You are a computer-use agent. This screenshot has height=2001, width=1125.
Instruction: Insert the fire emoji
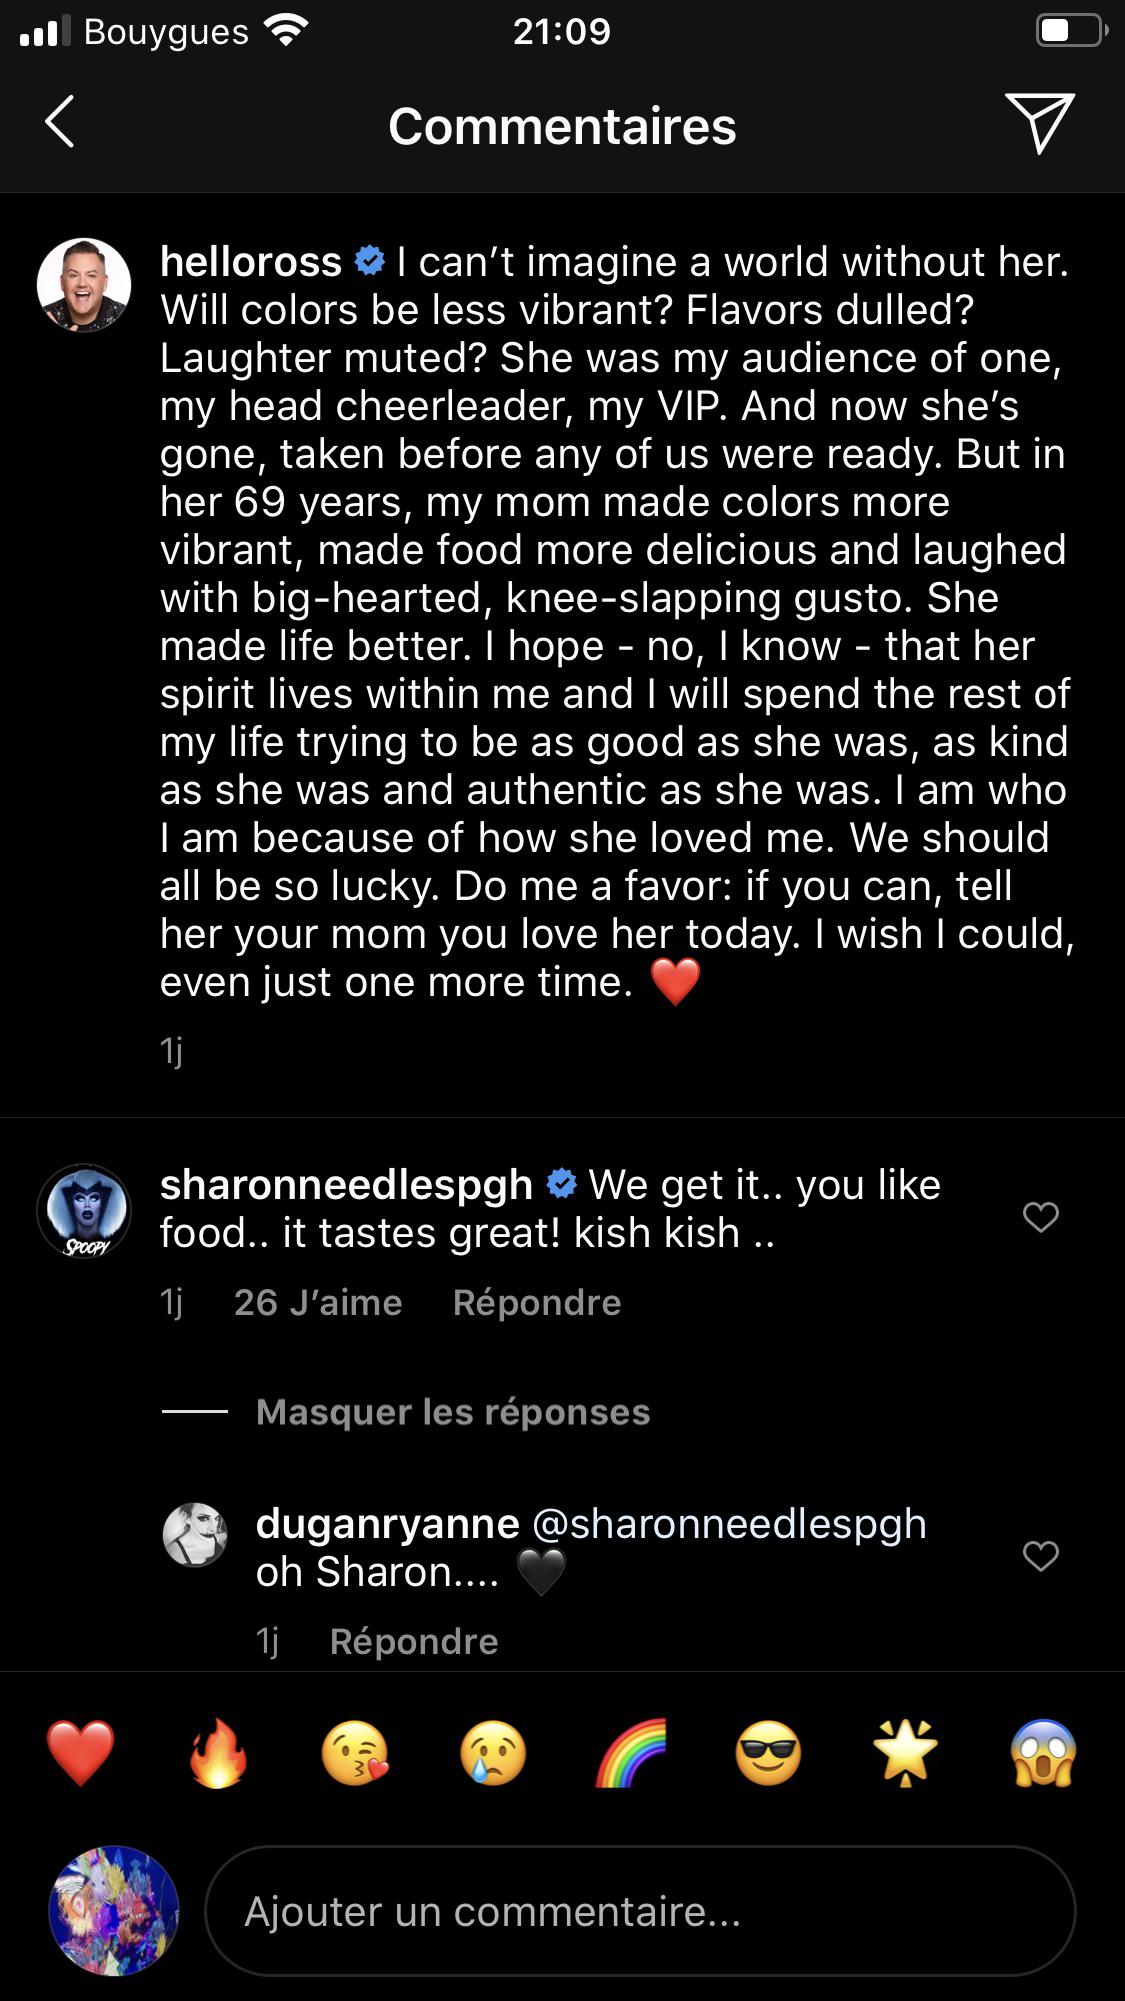(218, 1753)
